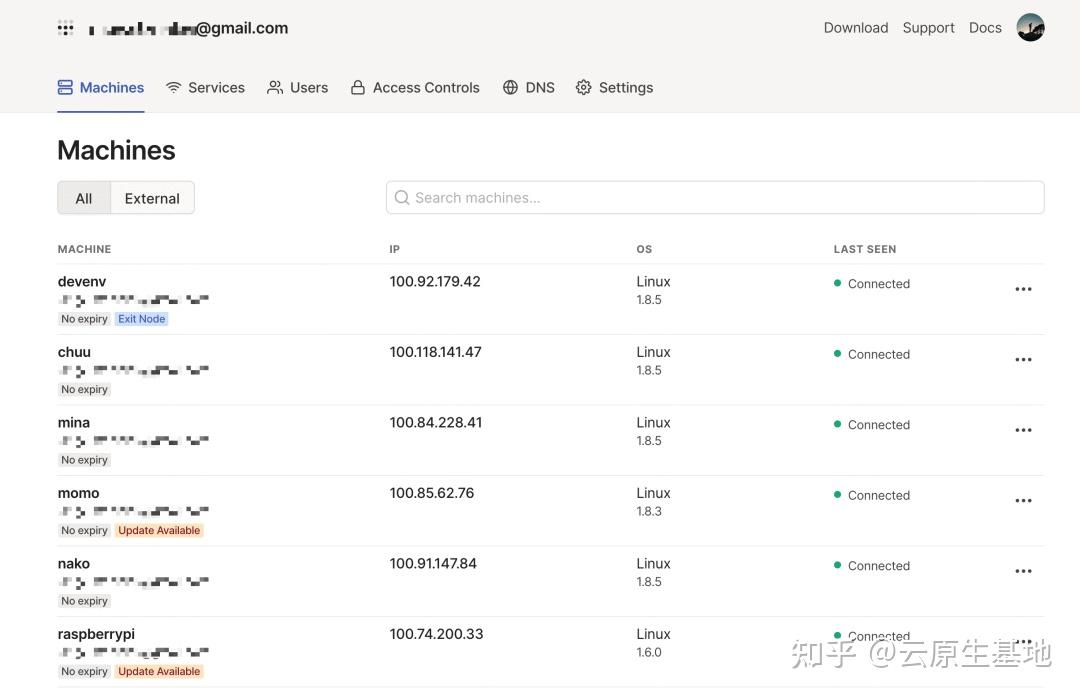Screen dimensions: 1080x698
Task: Select the All machines filter
Action: [x=84, y=198]
